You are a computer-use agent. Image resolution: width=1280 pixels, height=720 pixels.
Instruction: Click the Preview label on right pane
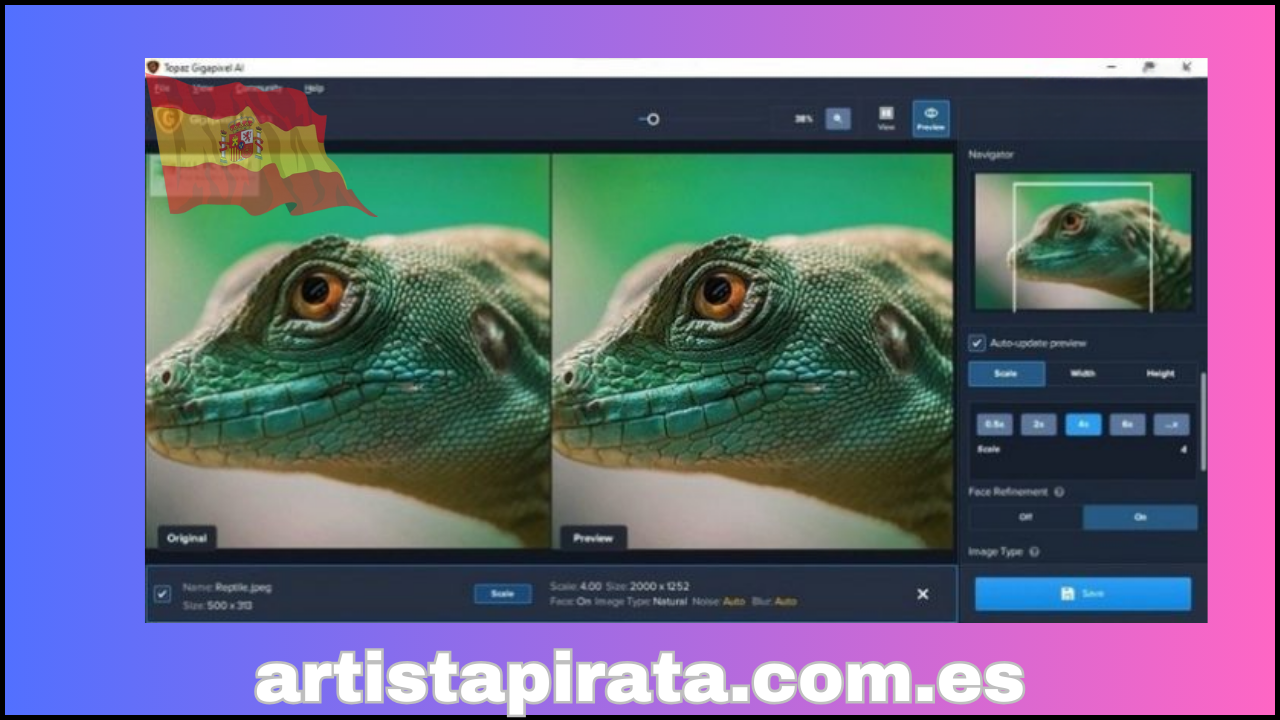(x=593, y=538)
